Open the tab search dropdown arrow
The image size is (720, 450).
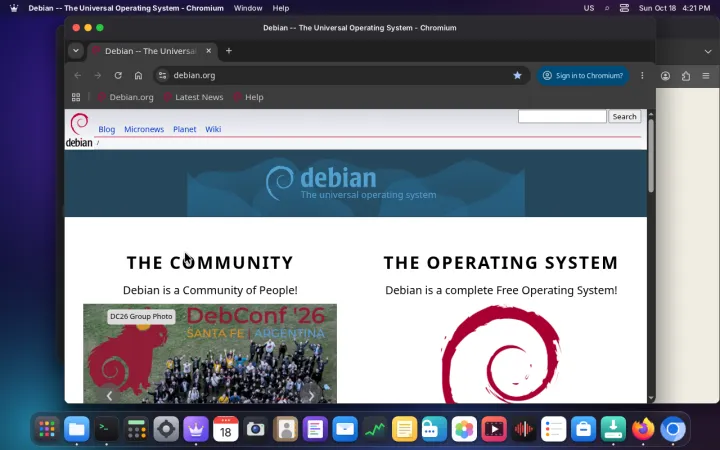click(76, 51)
